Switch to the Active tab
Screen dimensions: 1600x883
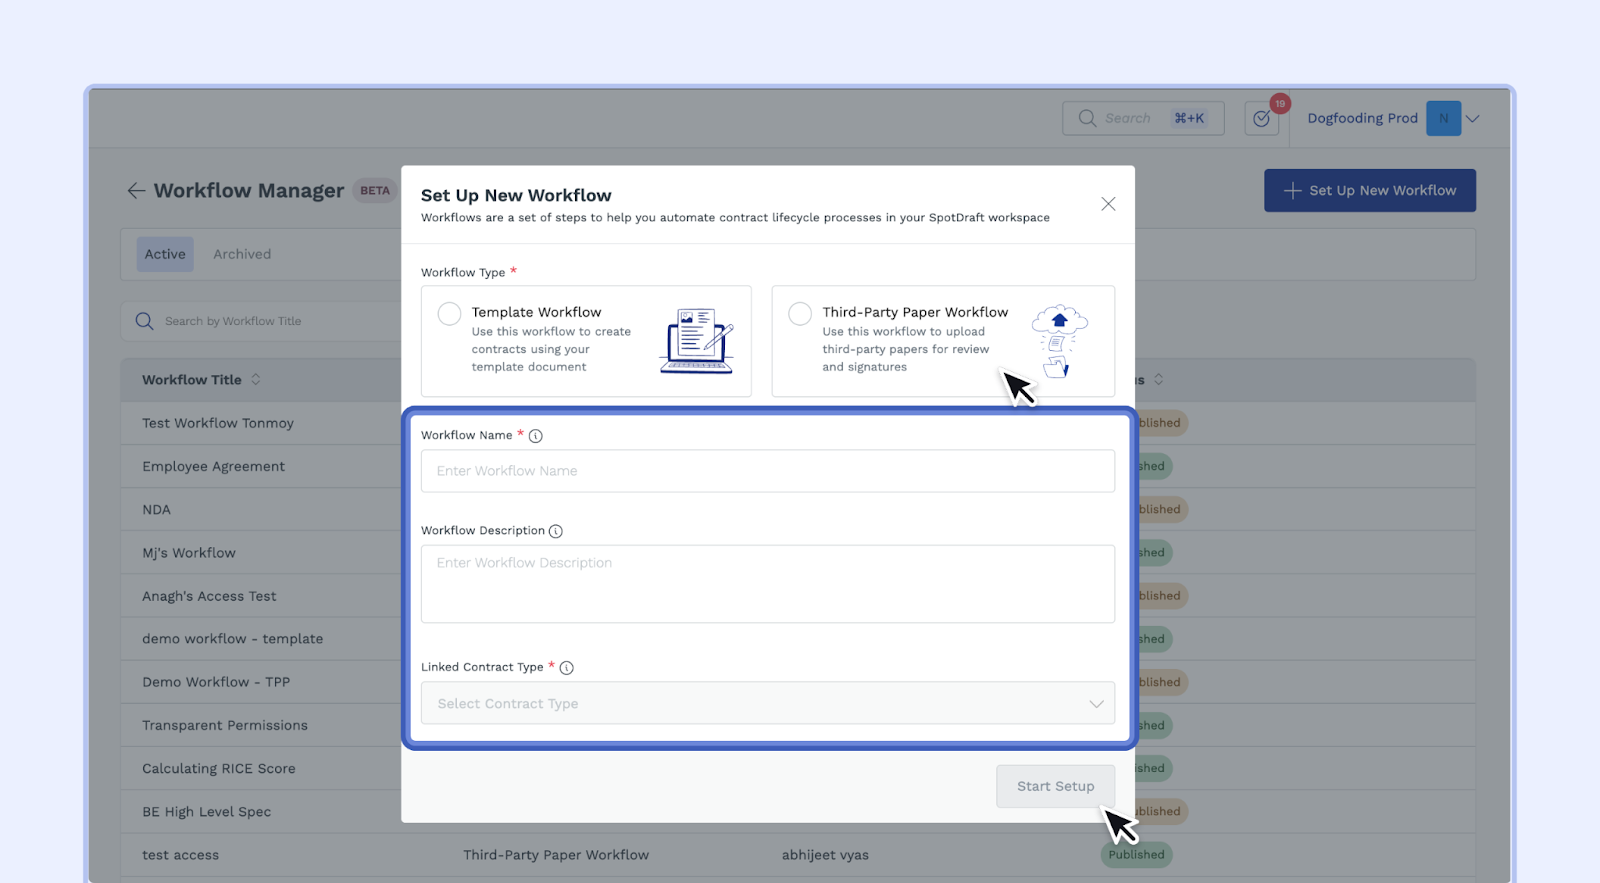[165, 254]
